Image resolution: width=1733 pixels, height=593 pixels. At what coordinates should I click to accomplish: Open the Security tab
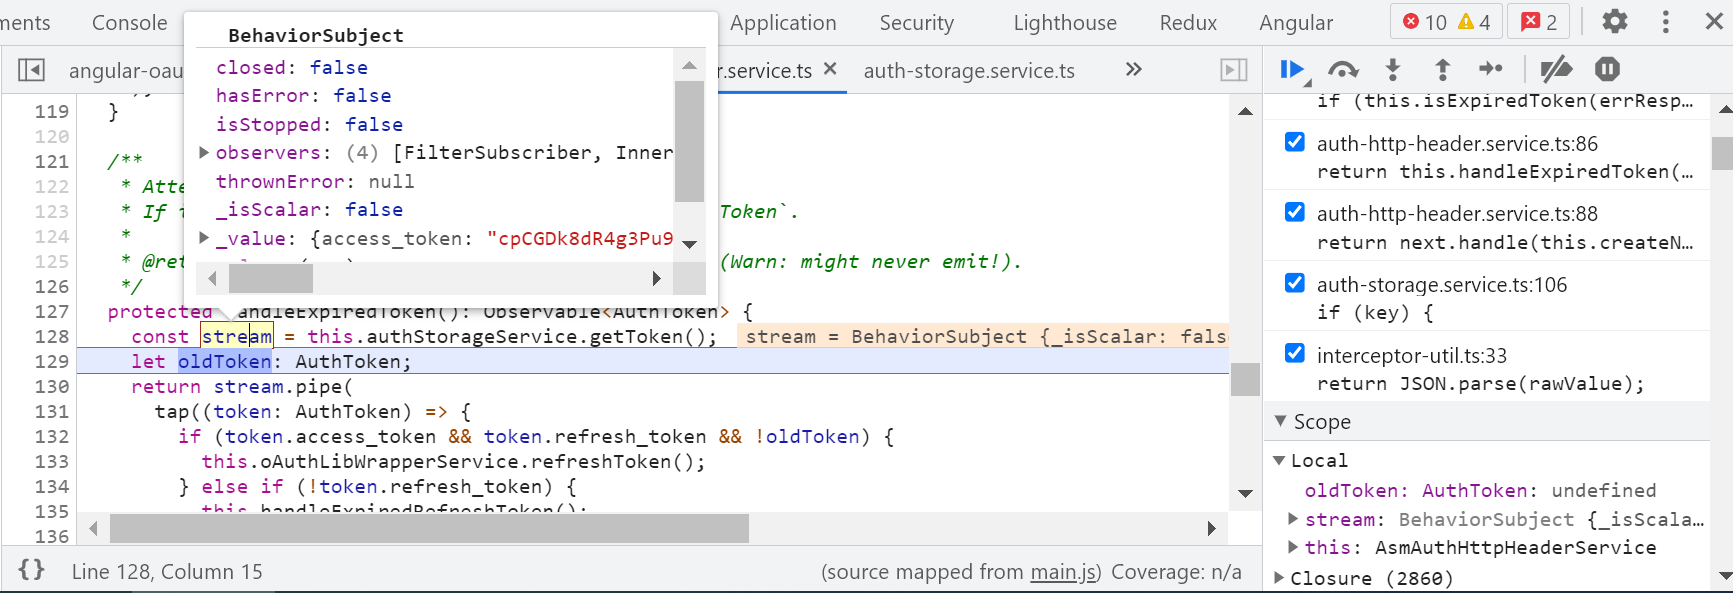coord(916,22)
